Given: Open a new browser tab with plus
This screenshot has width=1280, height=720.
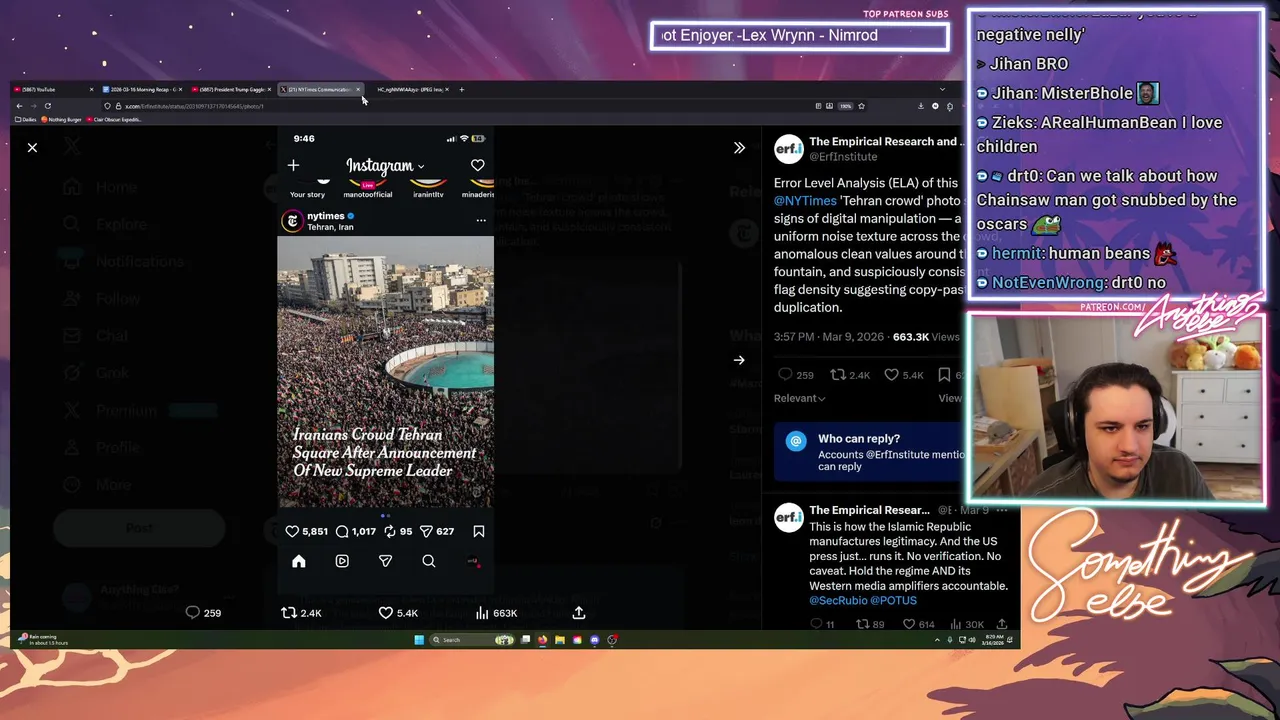Looking at the screenshot, I should tap(461, 89).
